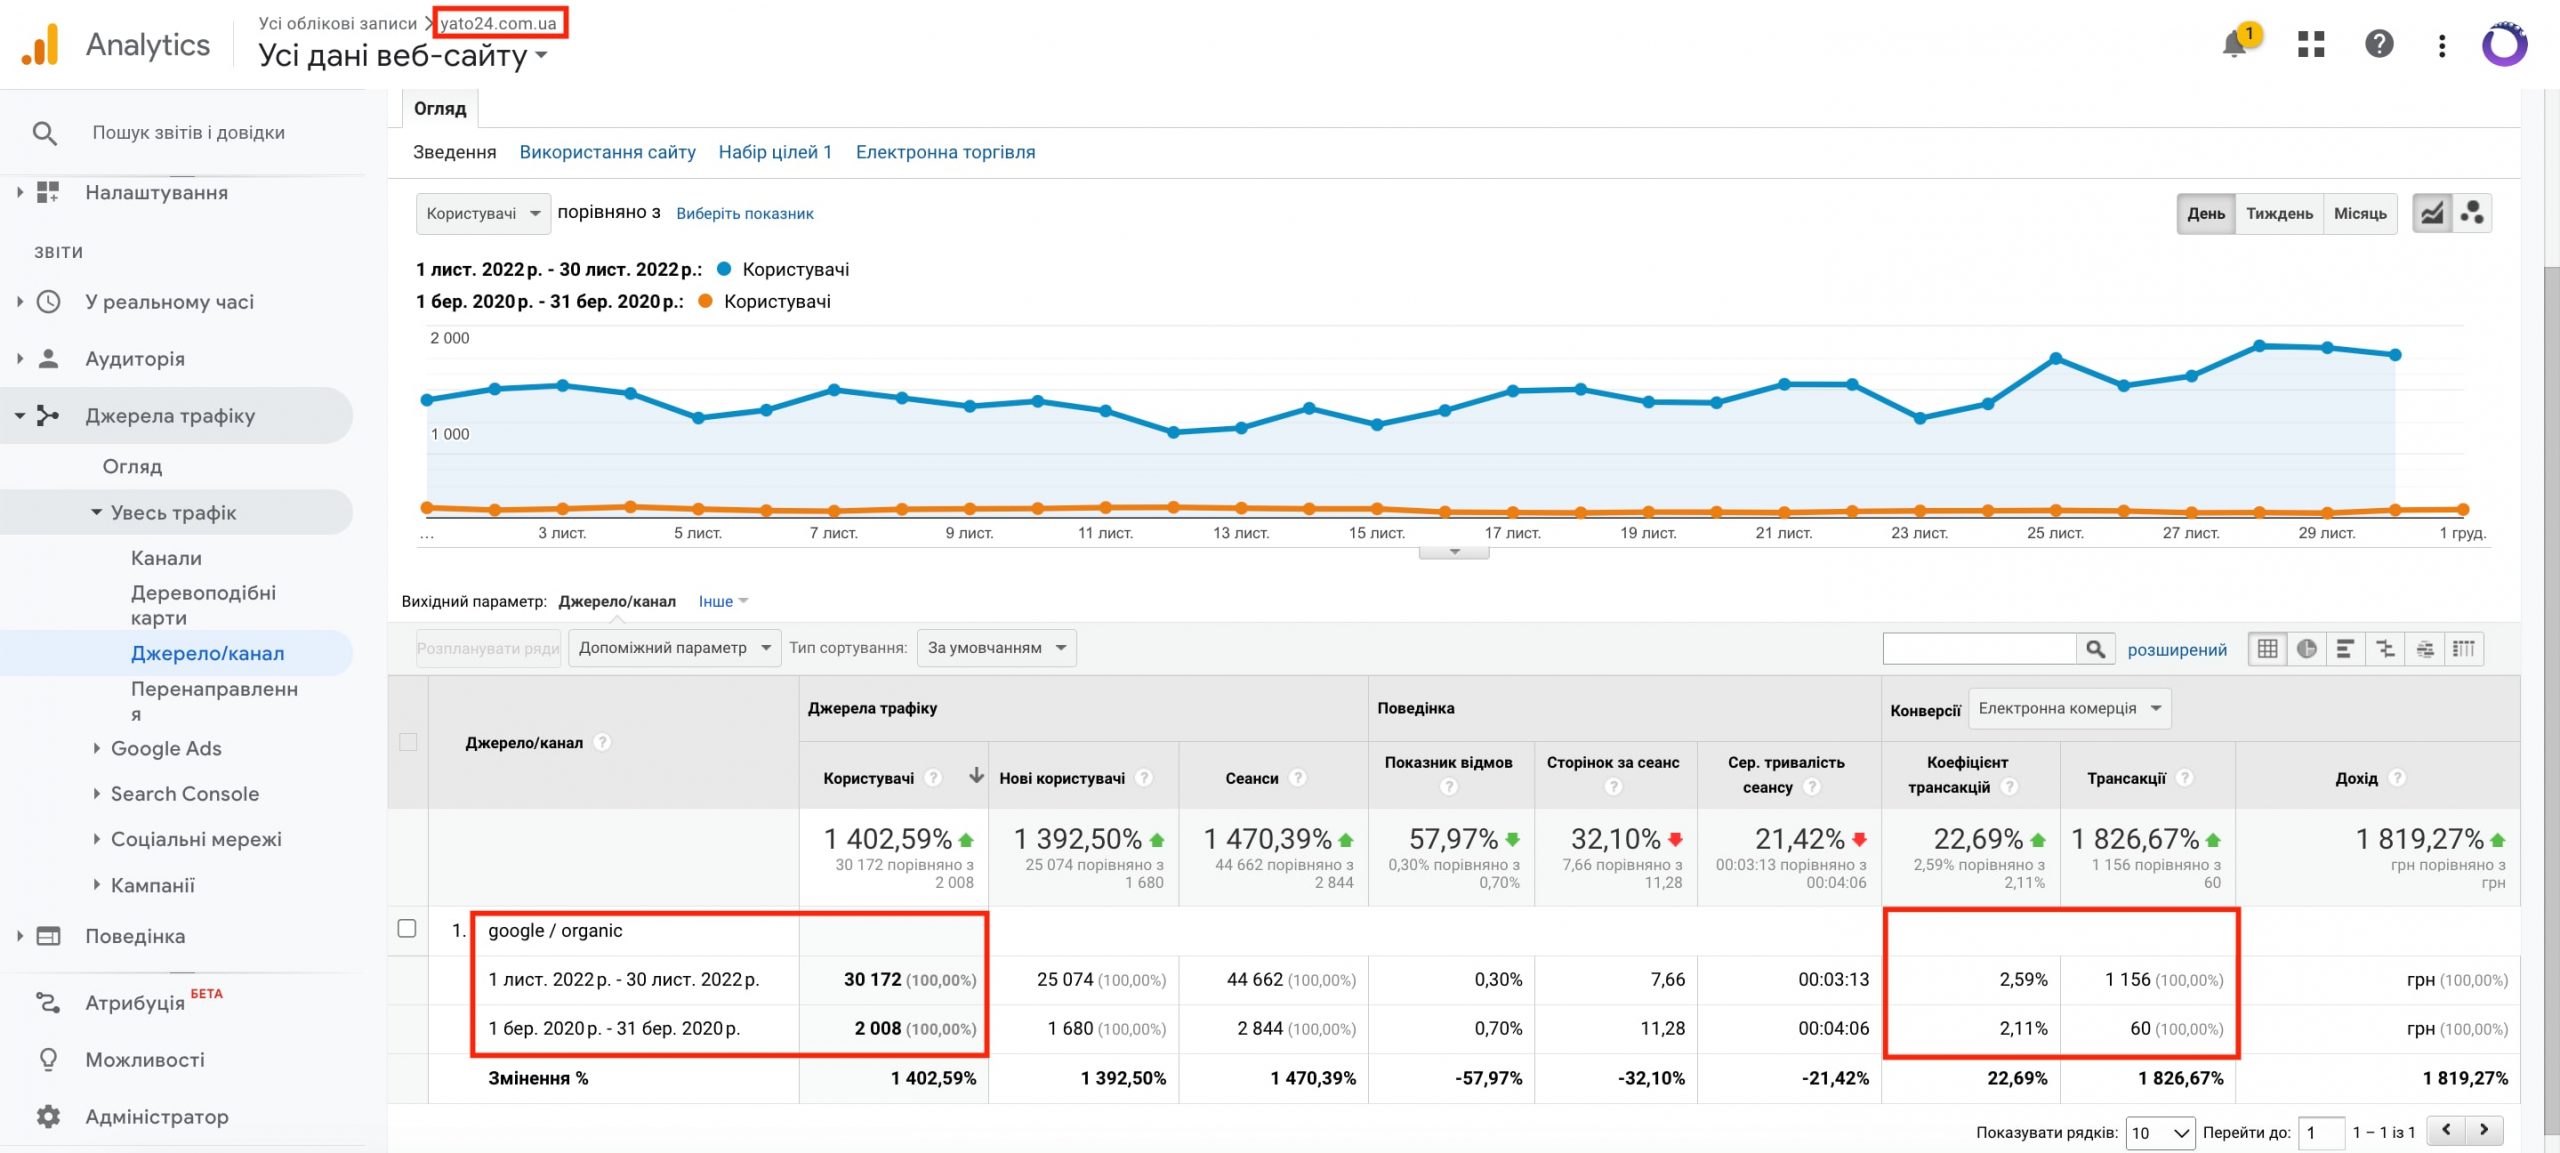Tick the google / organic row checkbox
The height and width of the screenshot is (1153, 2560).
407,928
